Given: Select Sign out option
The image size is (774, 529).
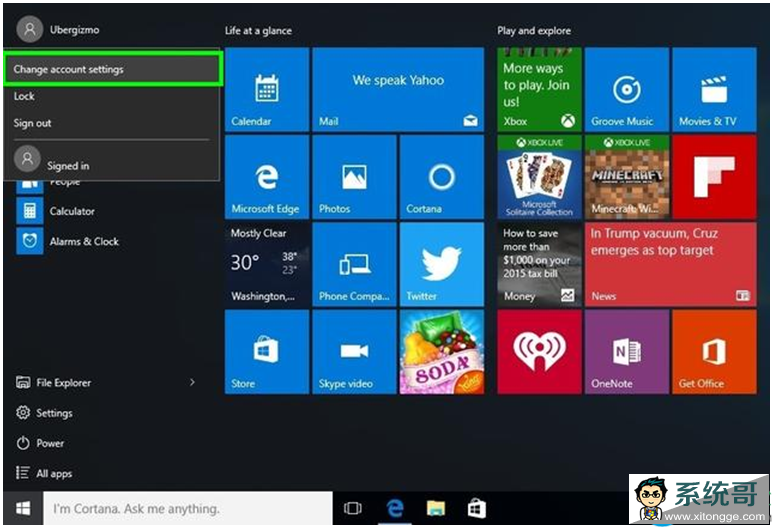Looking at the screenshot, I should [x=33, y=123].
